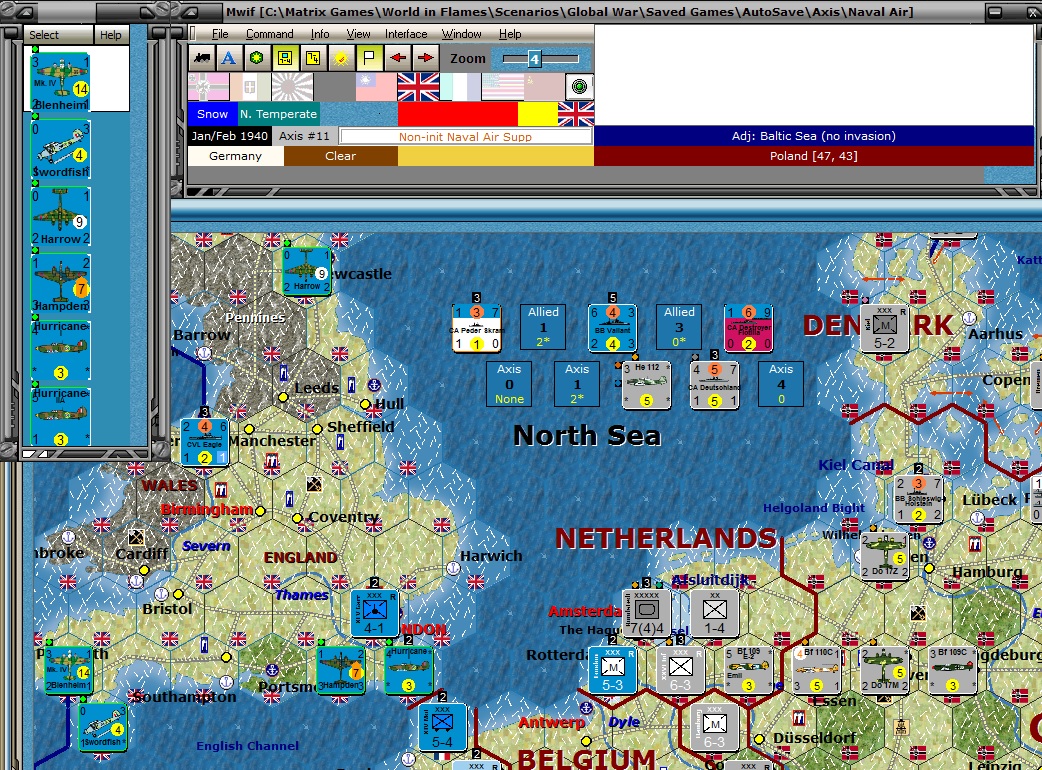This screenshot has height=770, width=1042.
Task: Select Harrow bomber counter near Newcastle
Action: pos(307,271)
